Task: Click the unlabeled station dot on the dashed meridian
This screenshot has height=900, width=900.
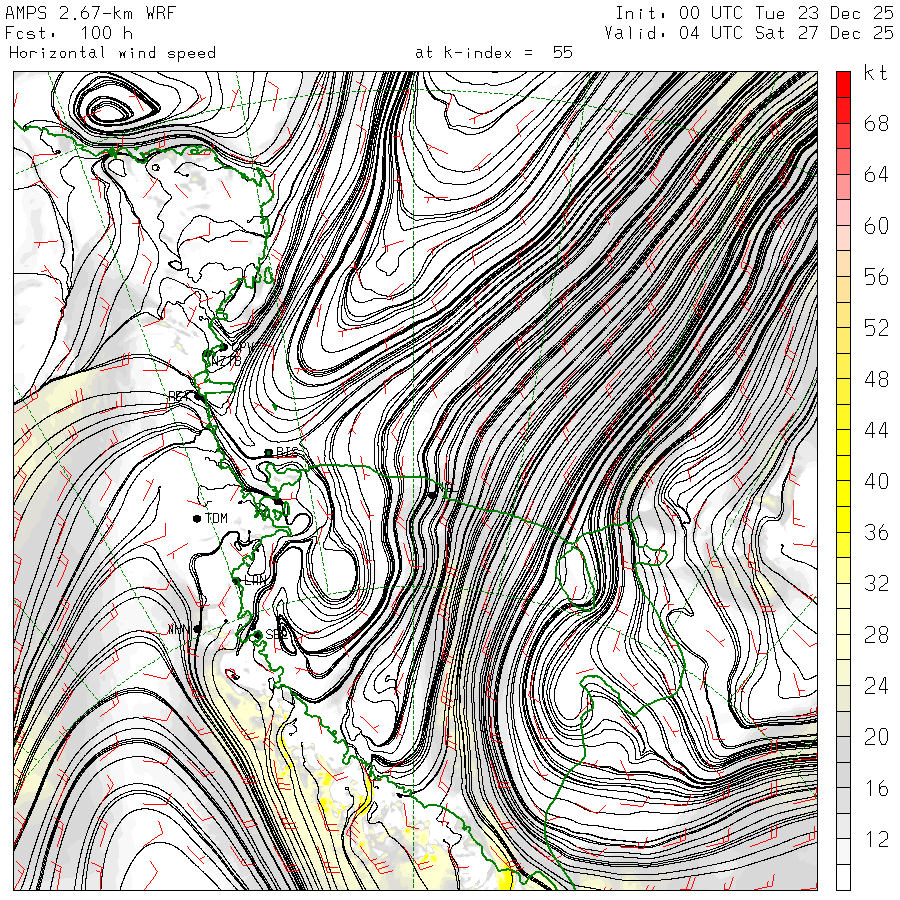Action: pos(432,494)
